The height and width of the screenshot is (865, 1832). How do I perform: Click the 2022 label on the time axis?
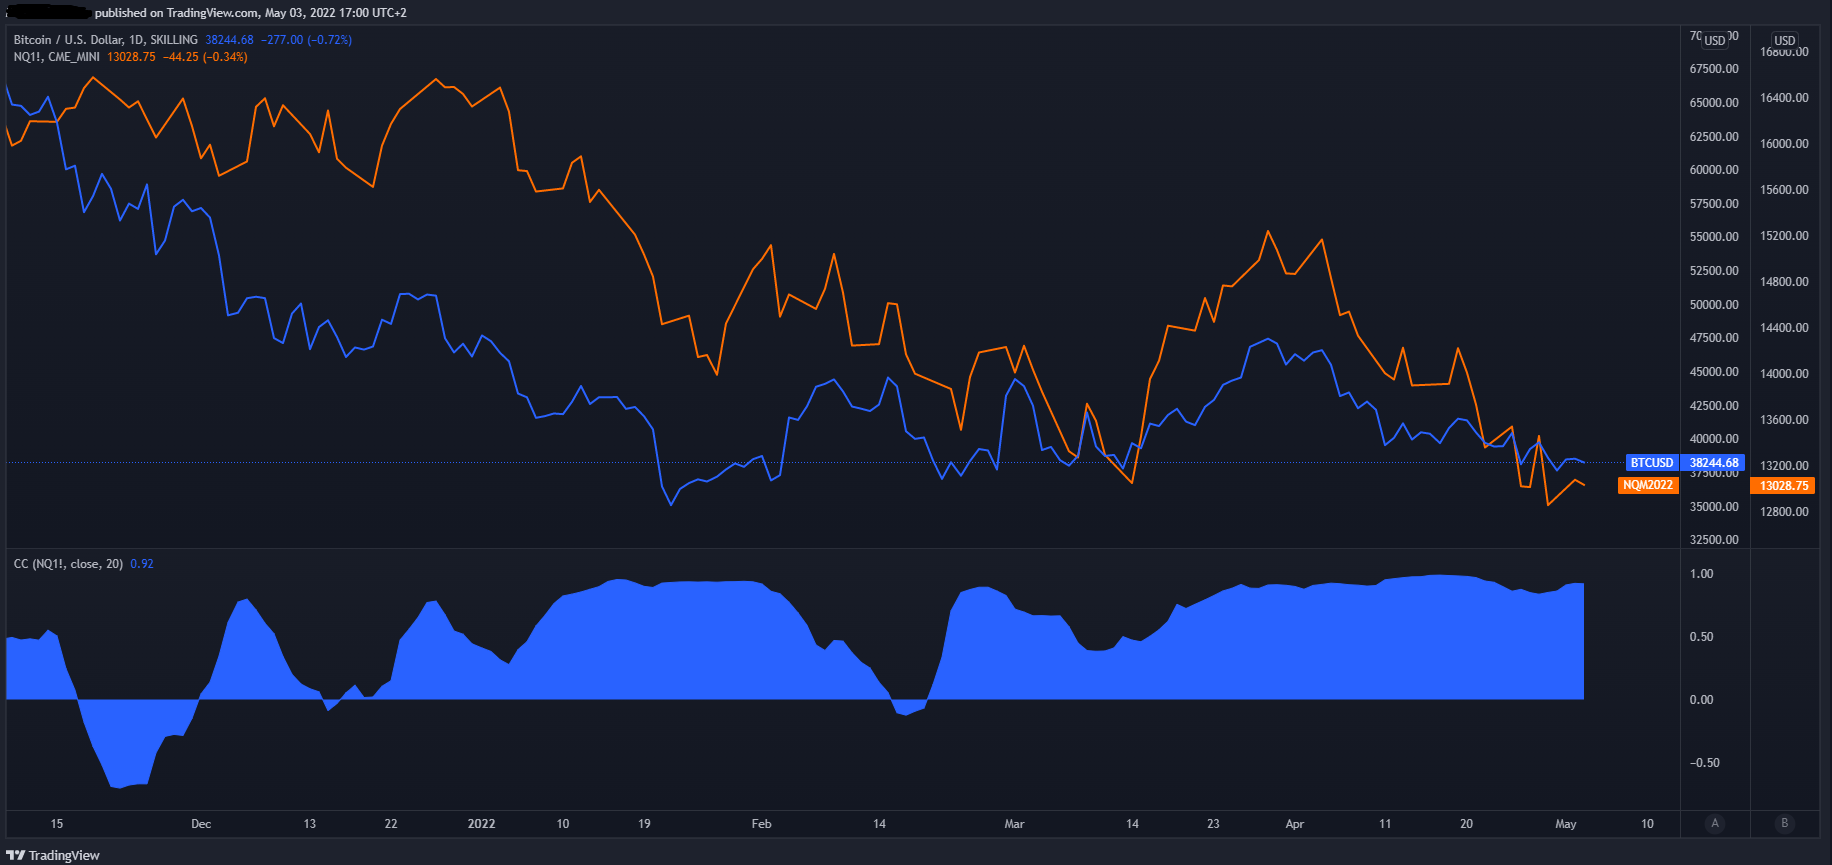tap(482, 824)
